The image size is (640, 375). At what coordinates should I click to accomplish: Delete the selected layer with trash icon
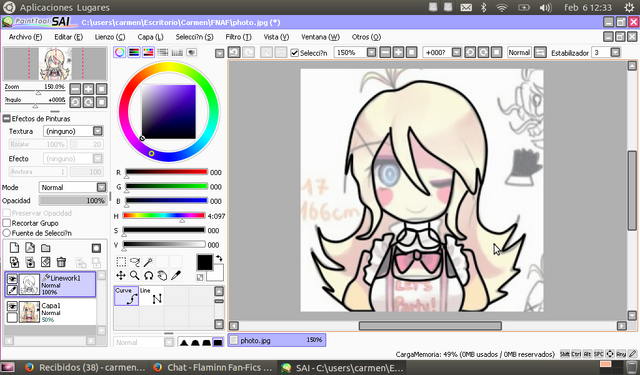coord(61,262)
